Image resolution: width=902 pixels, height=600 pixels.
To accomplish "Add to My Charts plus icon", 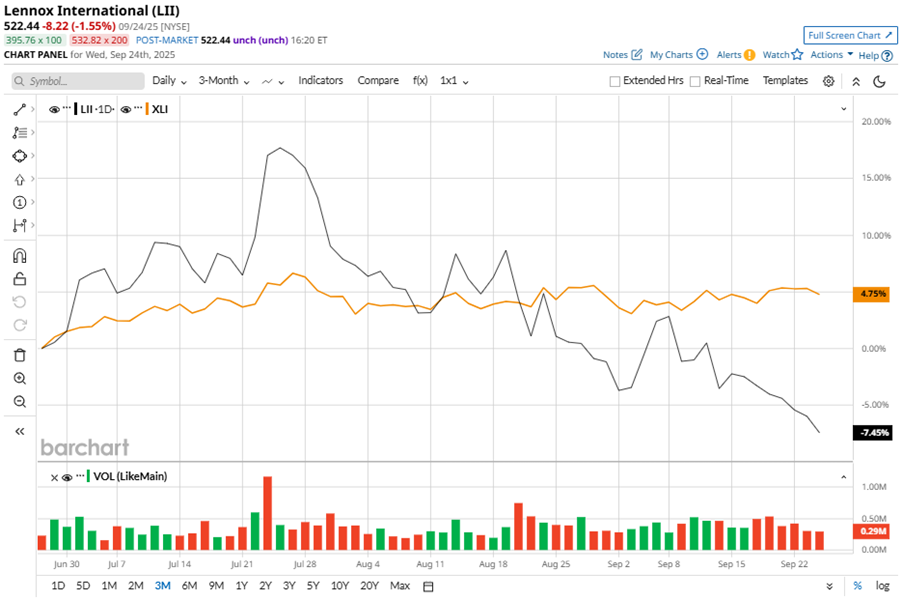I will (702, 55).
